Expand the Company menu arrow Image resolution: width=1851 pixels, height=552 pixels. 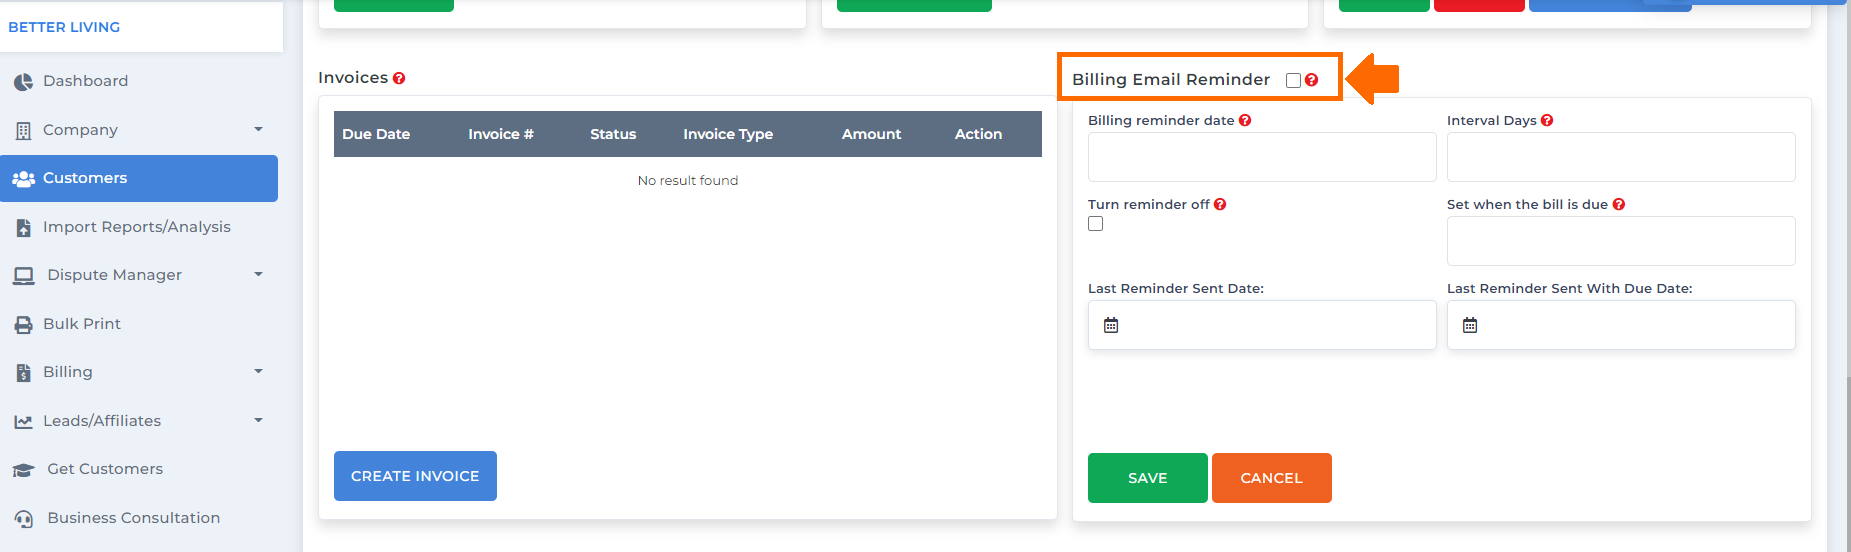258,130
